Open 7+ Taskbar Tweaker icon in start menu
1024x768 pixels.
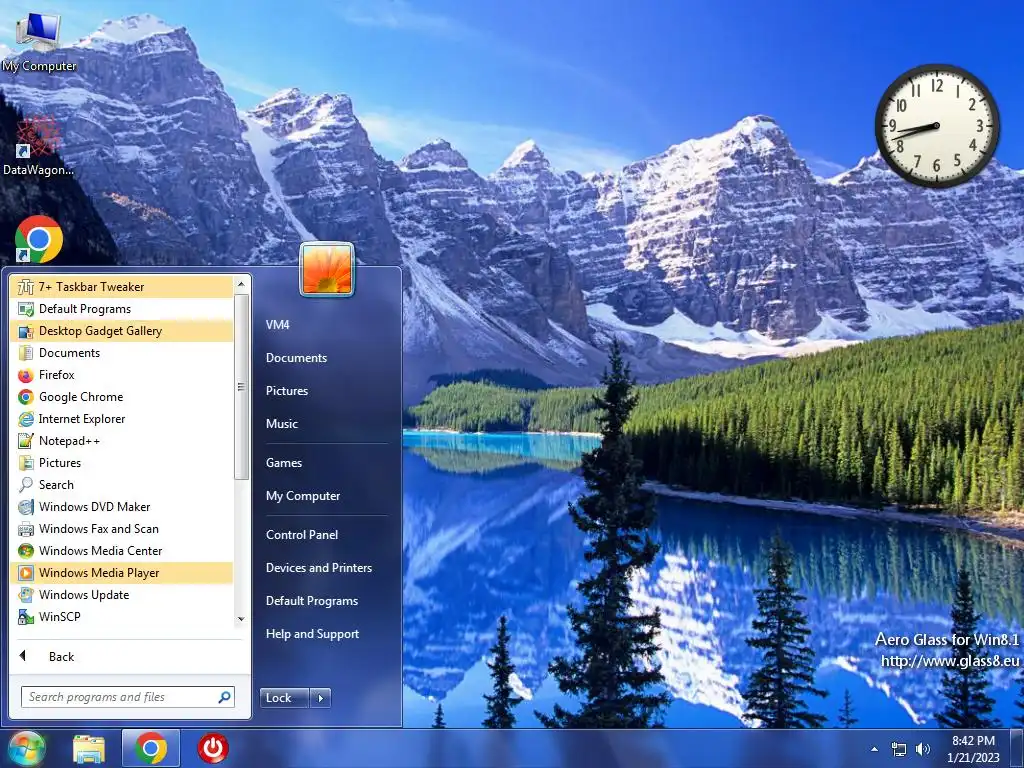coord(25,287)
